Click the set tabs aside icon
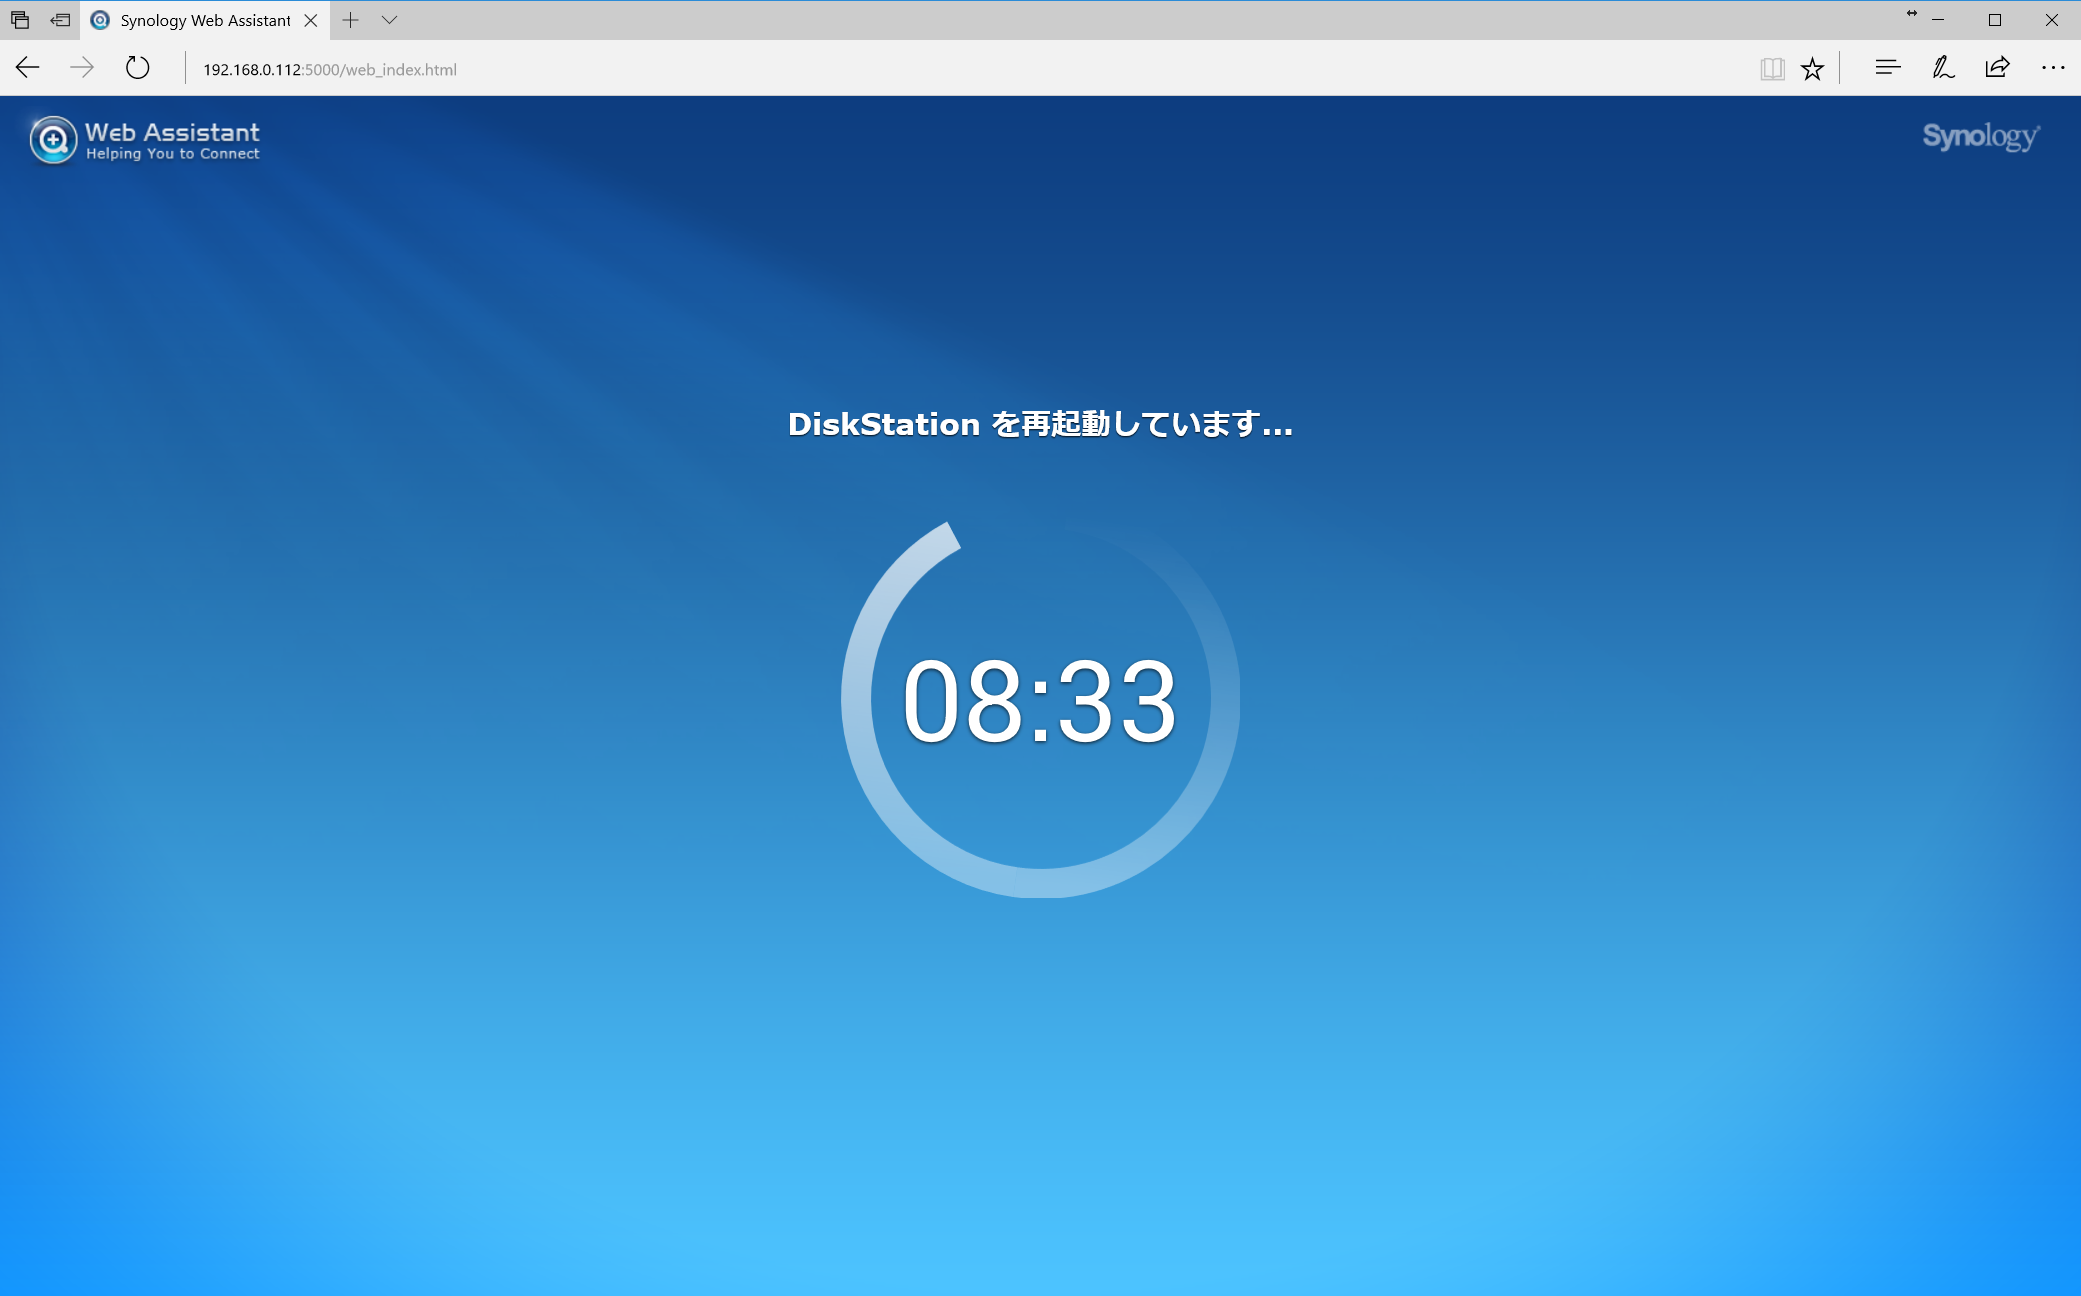This screenshot has height=1296, width=2081. [60, 20]
